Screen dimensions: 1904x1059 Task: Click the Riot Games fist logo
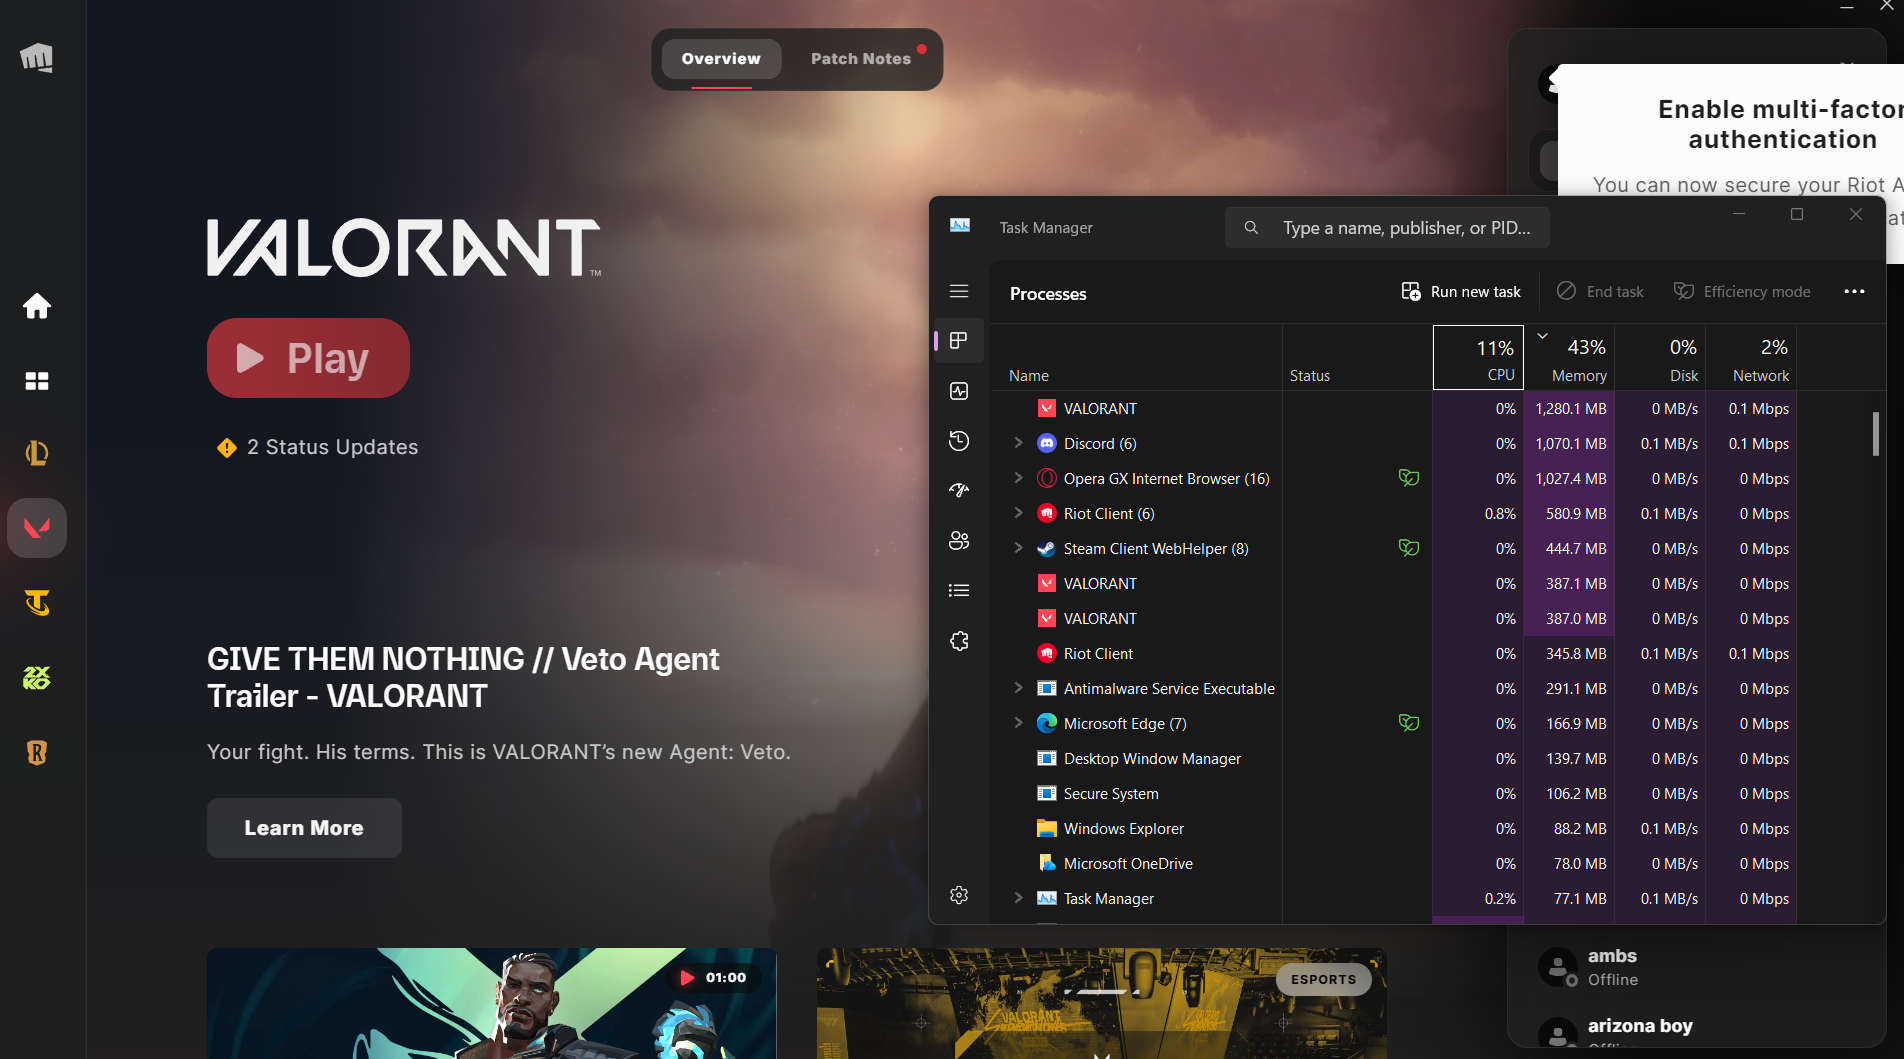37,57
